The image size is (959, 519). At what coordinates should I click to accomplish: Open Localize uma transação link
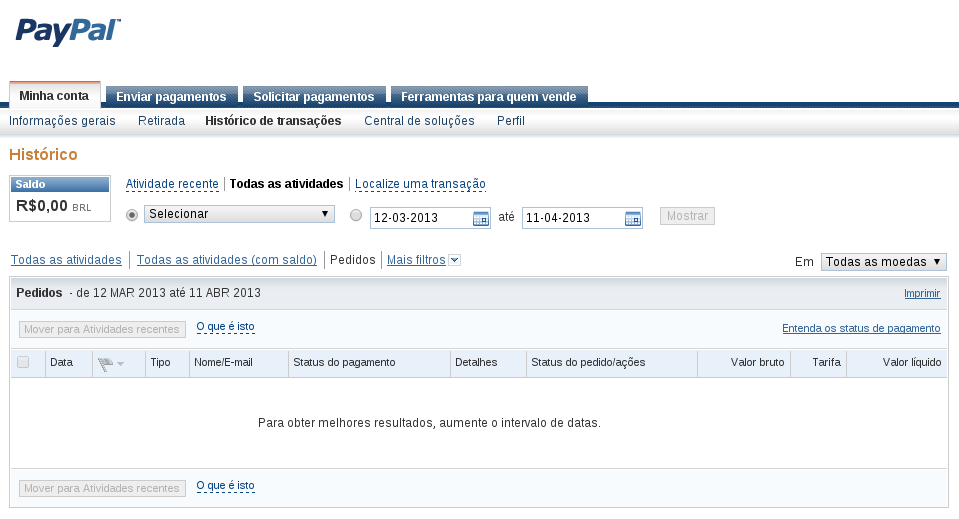420,184
